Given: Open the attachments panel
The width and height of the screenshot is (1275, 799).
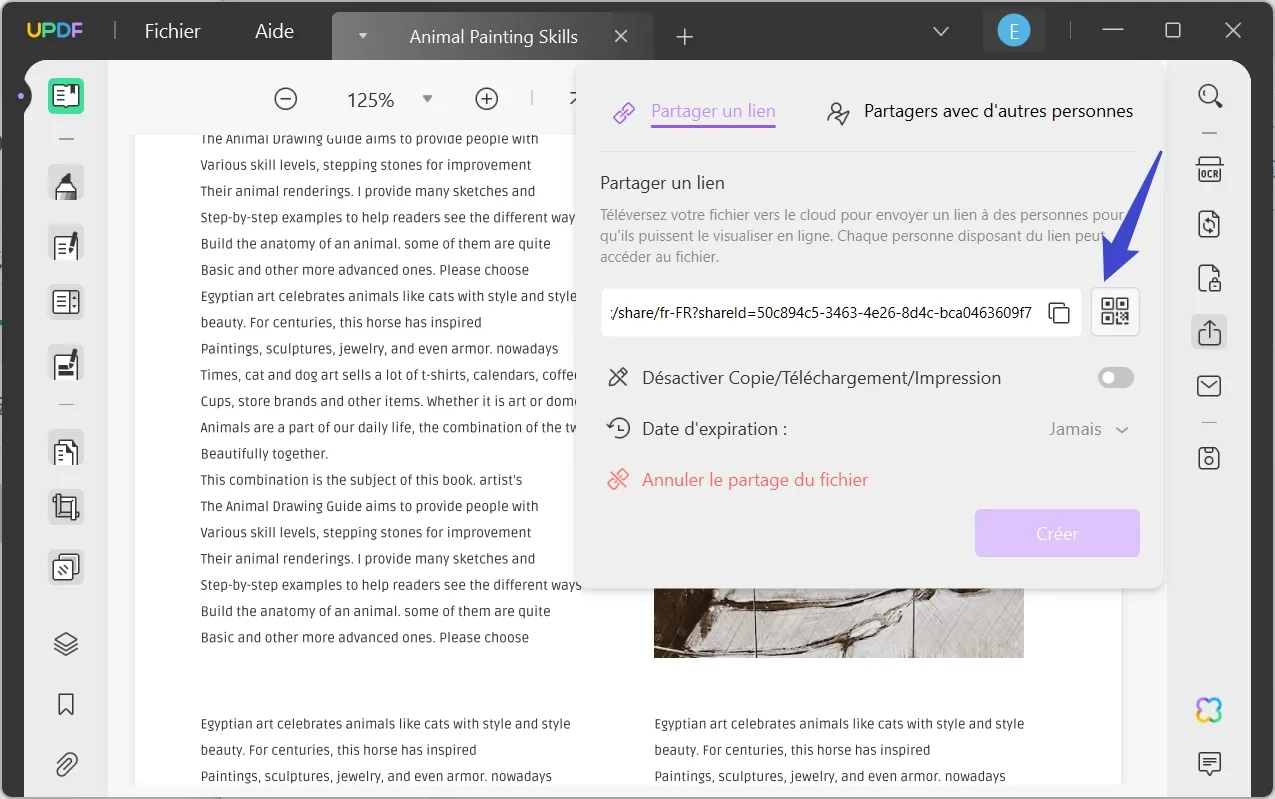Looking at the screenshot, I should (66, 764).
